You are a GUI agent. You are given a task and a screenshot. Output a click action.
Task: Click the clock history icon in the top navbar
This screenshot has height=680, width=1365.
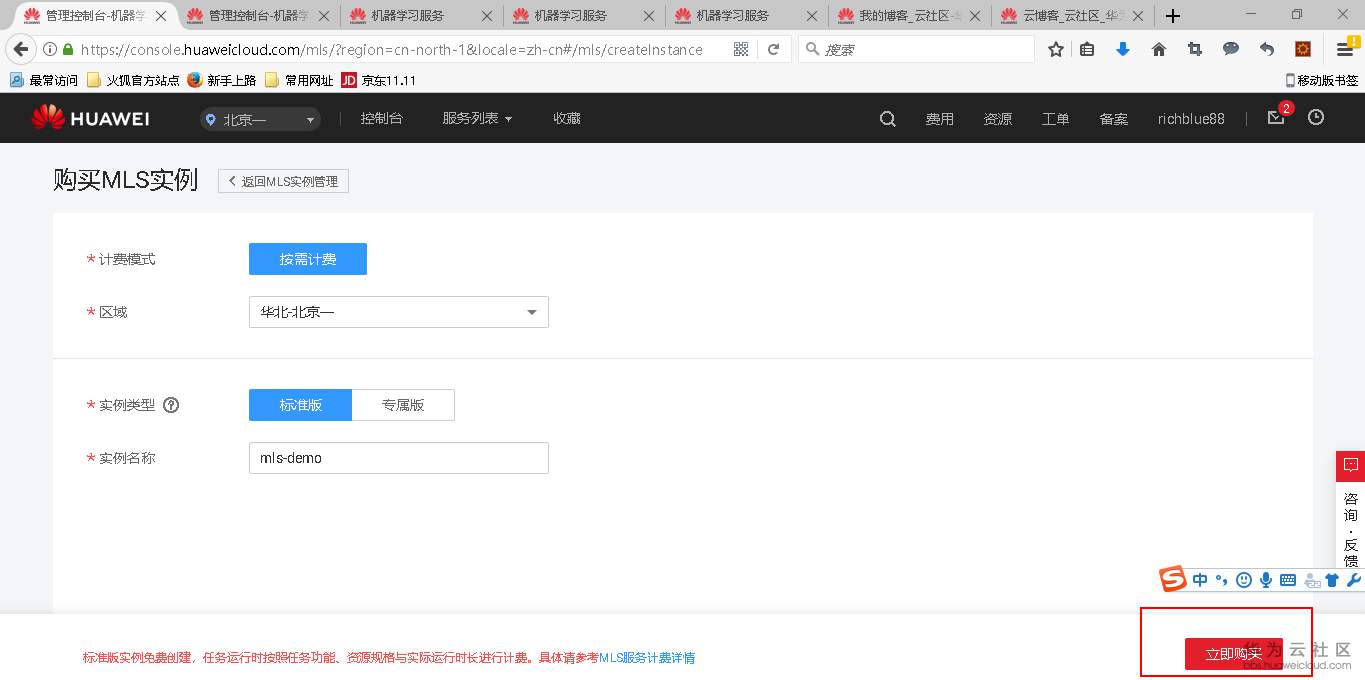click(x=1316, y=118)
